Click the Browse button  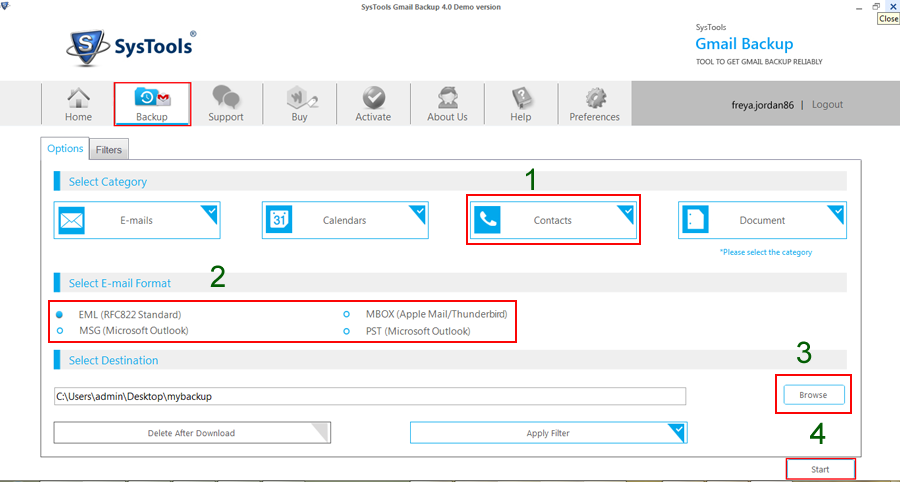click(813, 395)
